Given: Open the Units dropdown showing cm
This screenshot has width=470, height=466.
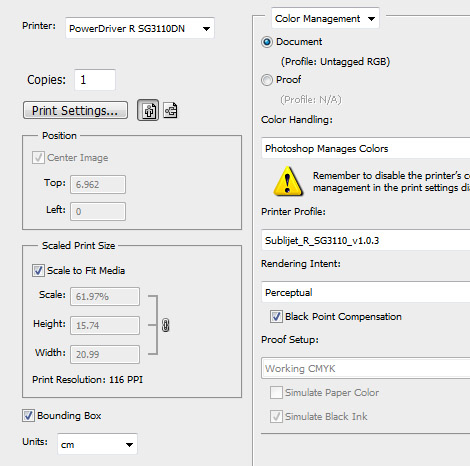Looking at the screenshot, I should click(97, 444).
